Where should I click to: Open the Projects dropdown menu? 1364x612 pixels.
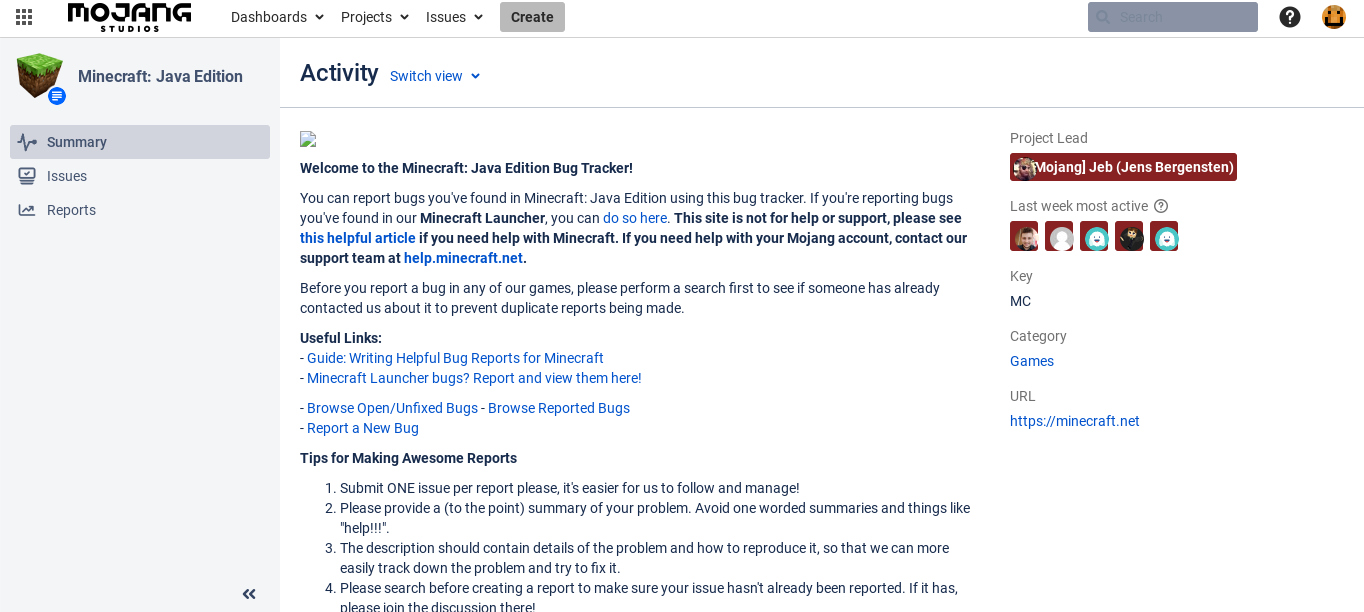(375, 17)
